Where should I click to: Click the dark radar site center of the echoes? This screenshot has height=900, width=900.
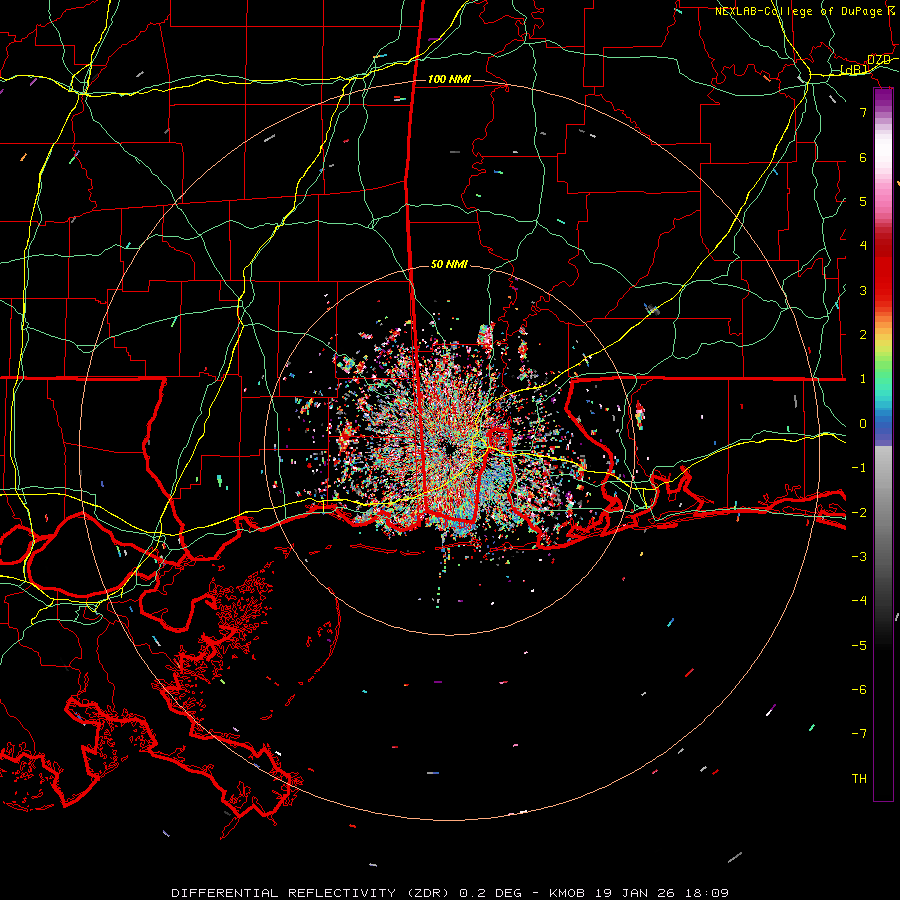point(449,449)
